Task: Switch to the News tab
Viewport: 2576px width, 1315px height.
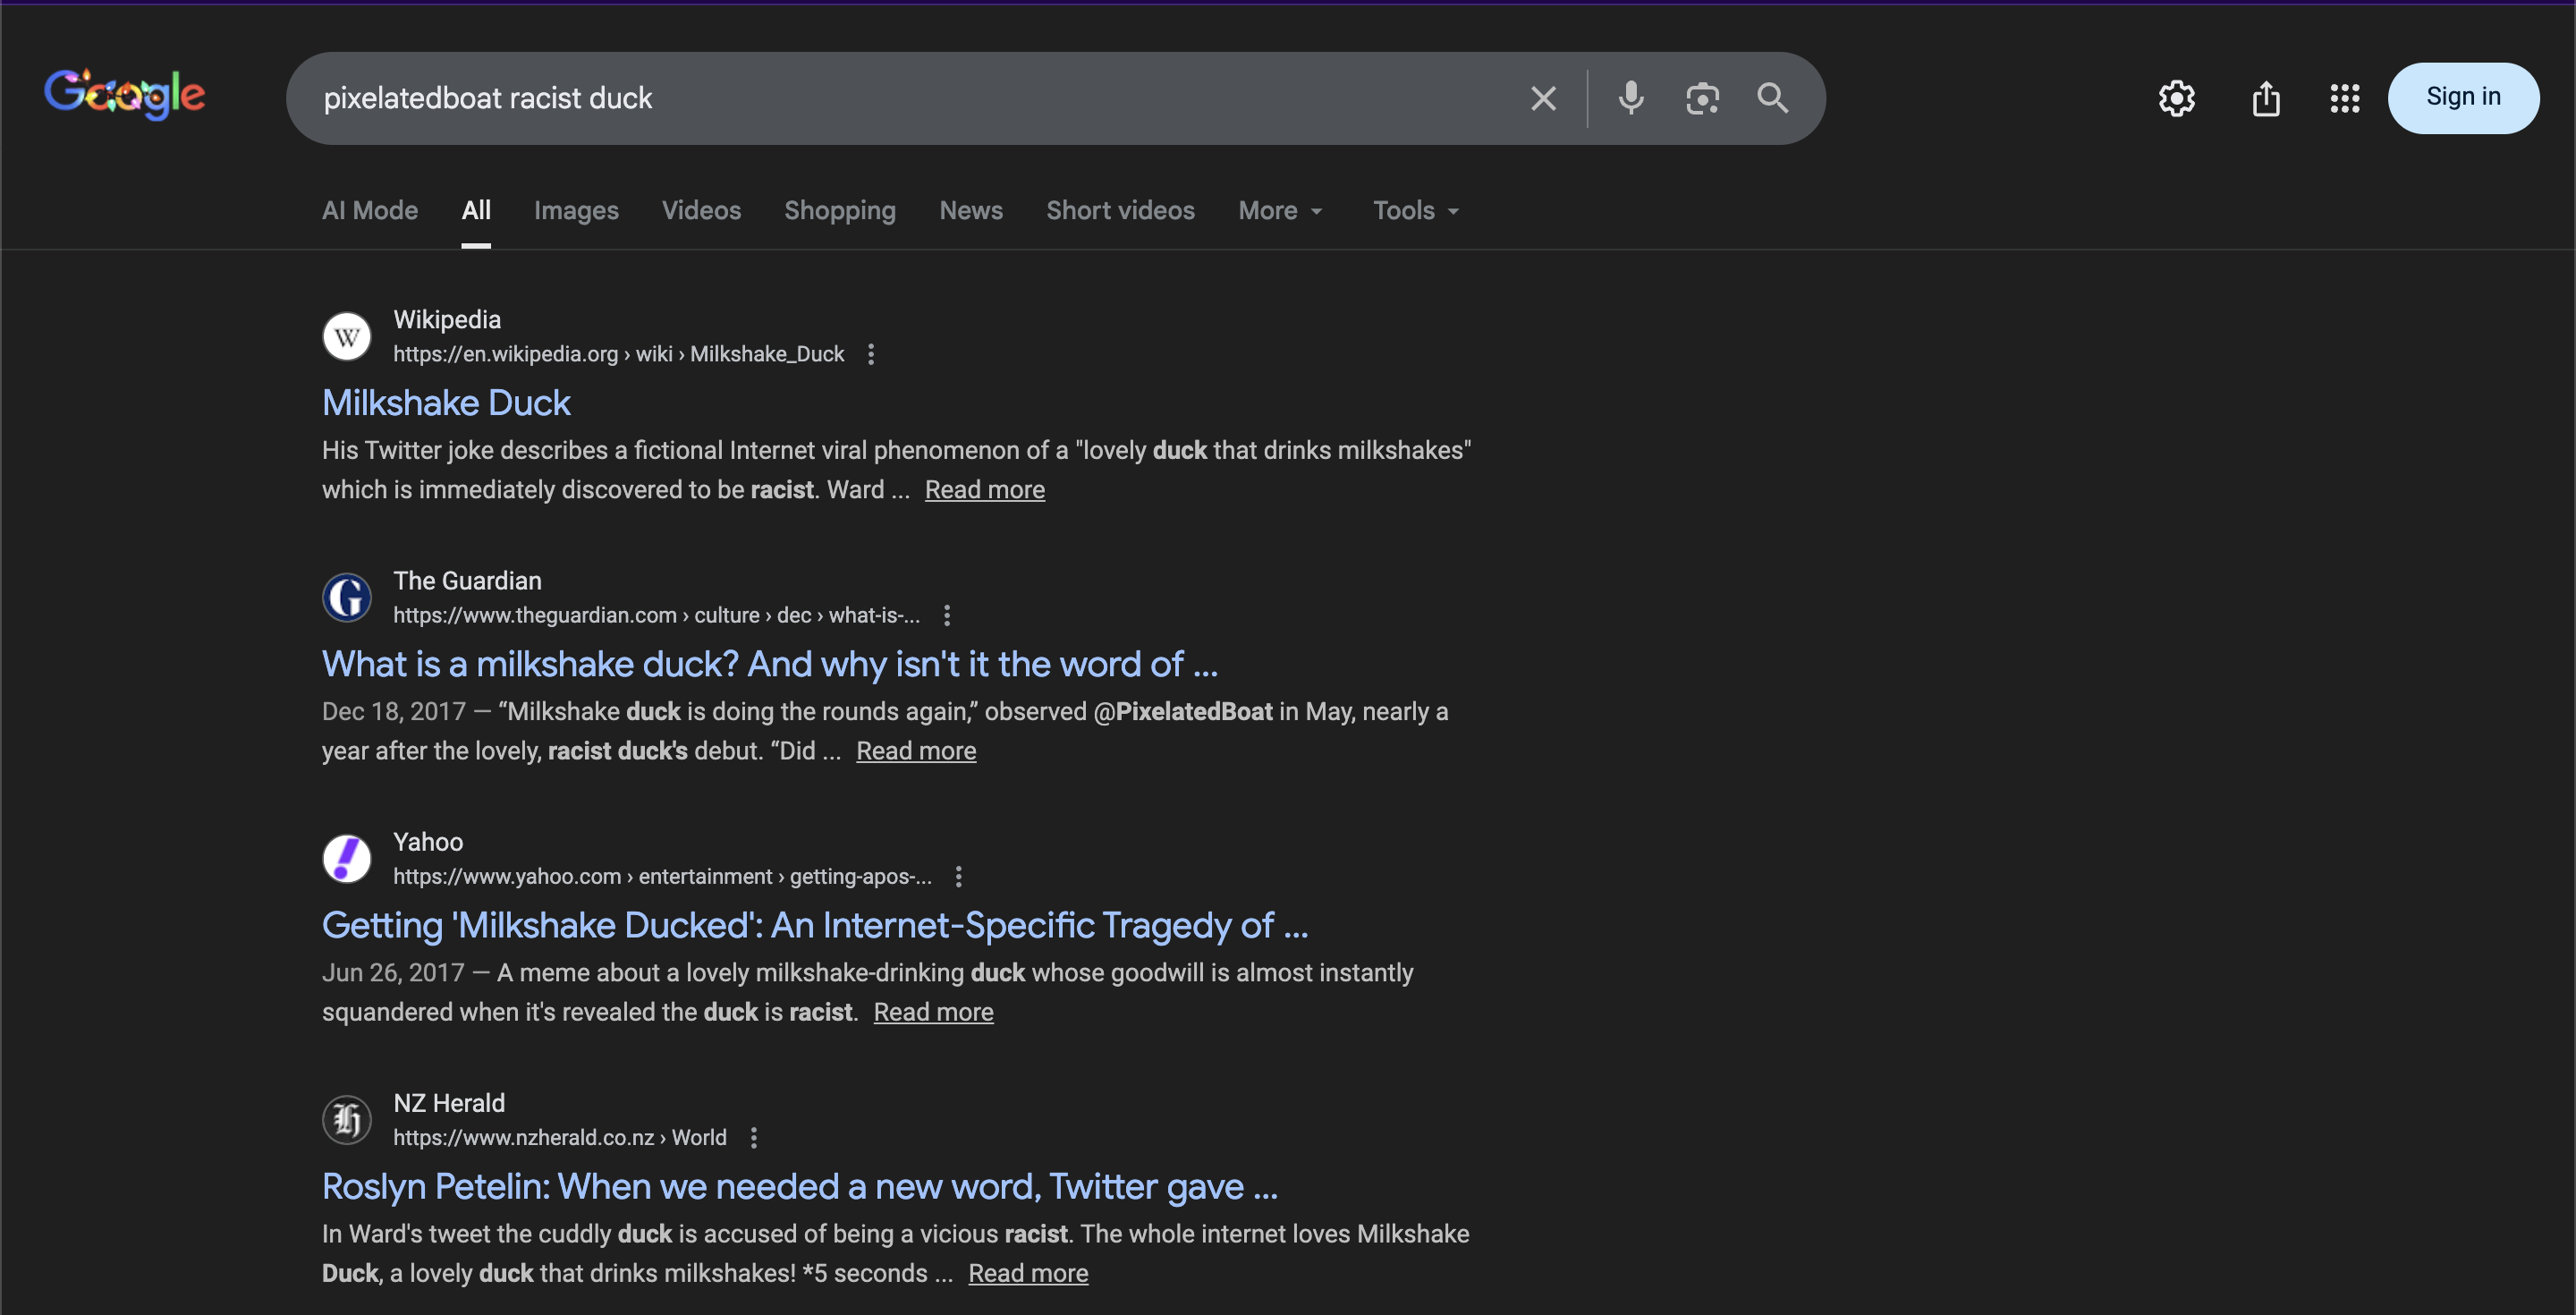Action: click(x=970, y=211)
